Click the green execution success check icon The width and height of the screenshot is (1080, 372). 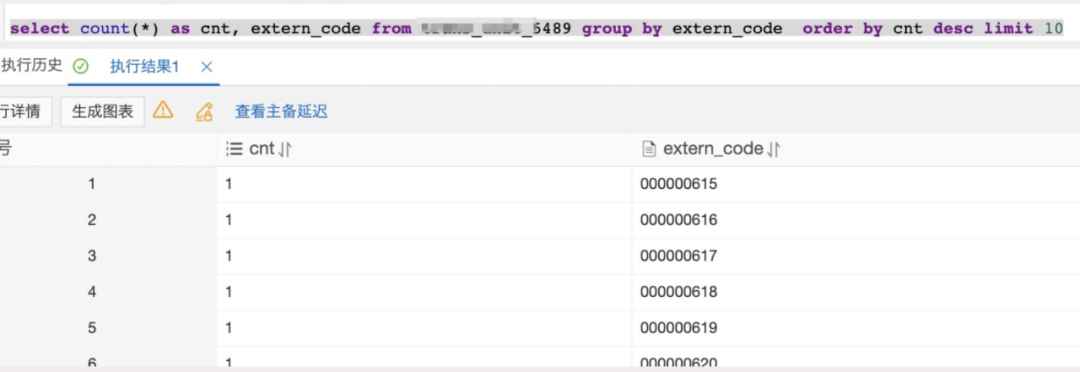pyautogui.click(x=81, y=66)
